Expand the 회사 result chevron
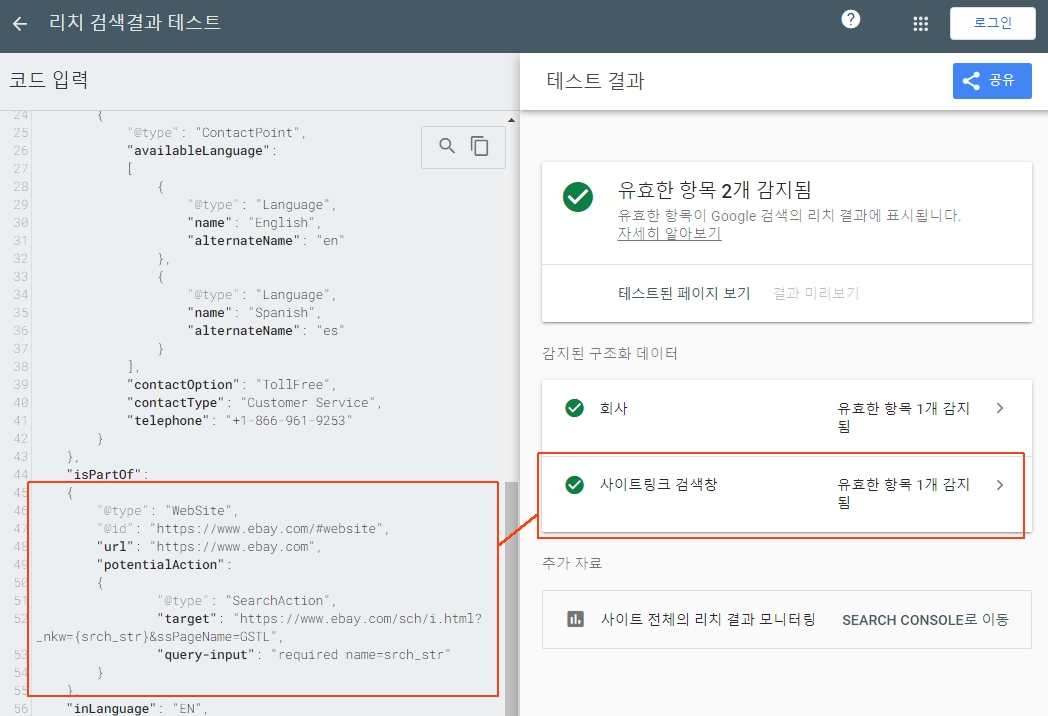Screen dimensions: 1048x716 point(1000,408)
